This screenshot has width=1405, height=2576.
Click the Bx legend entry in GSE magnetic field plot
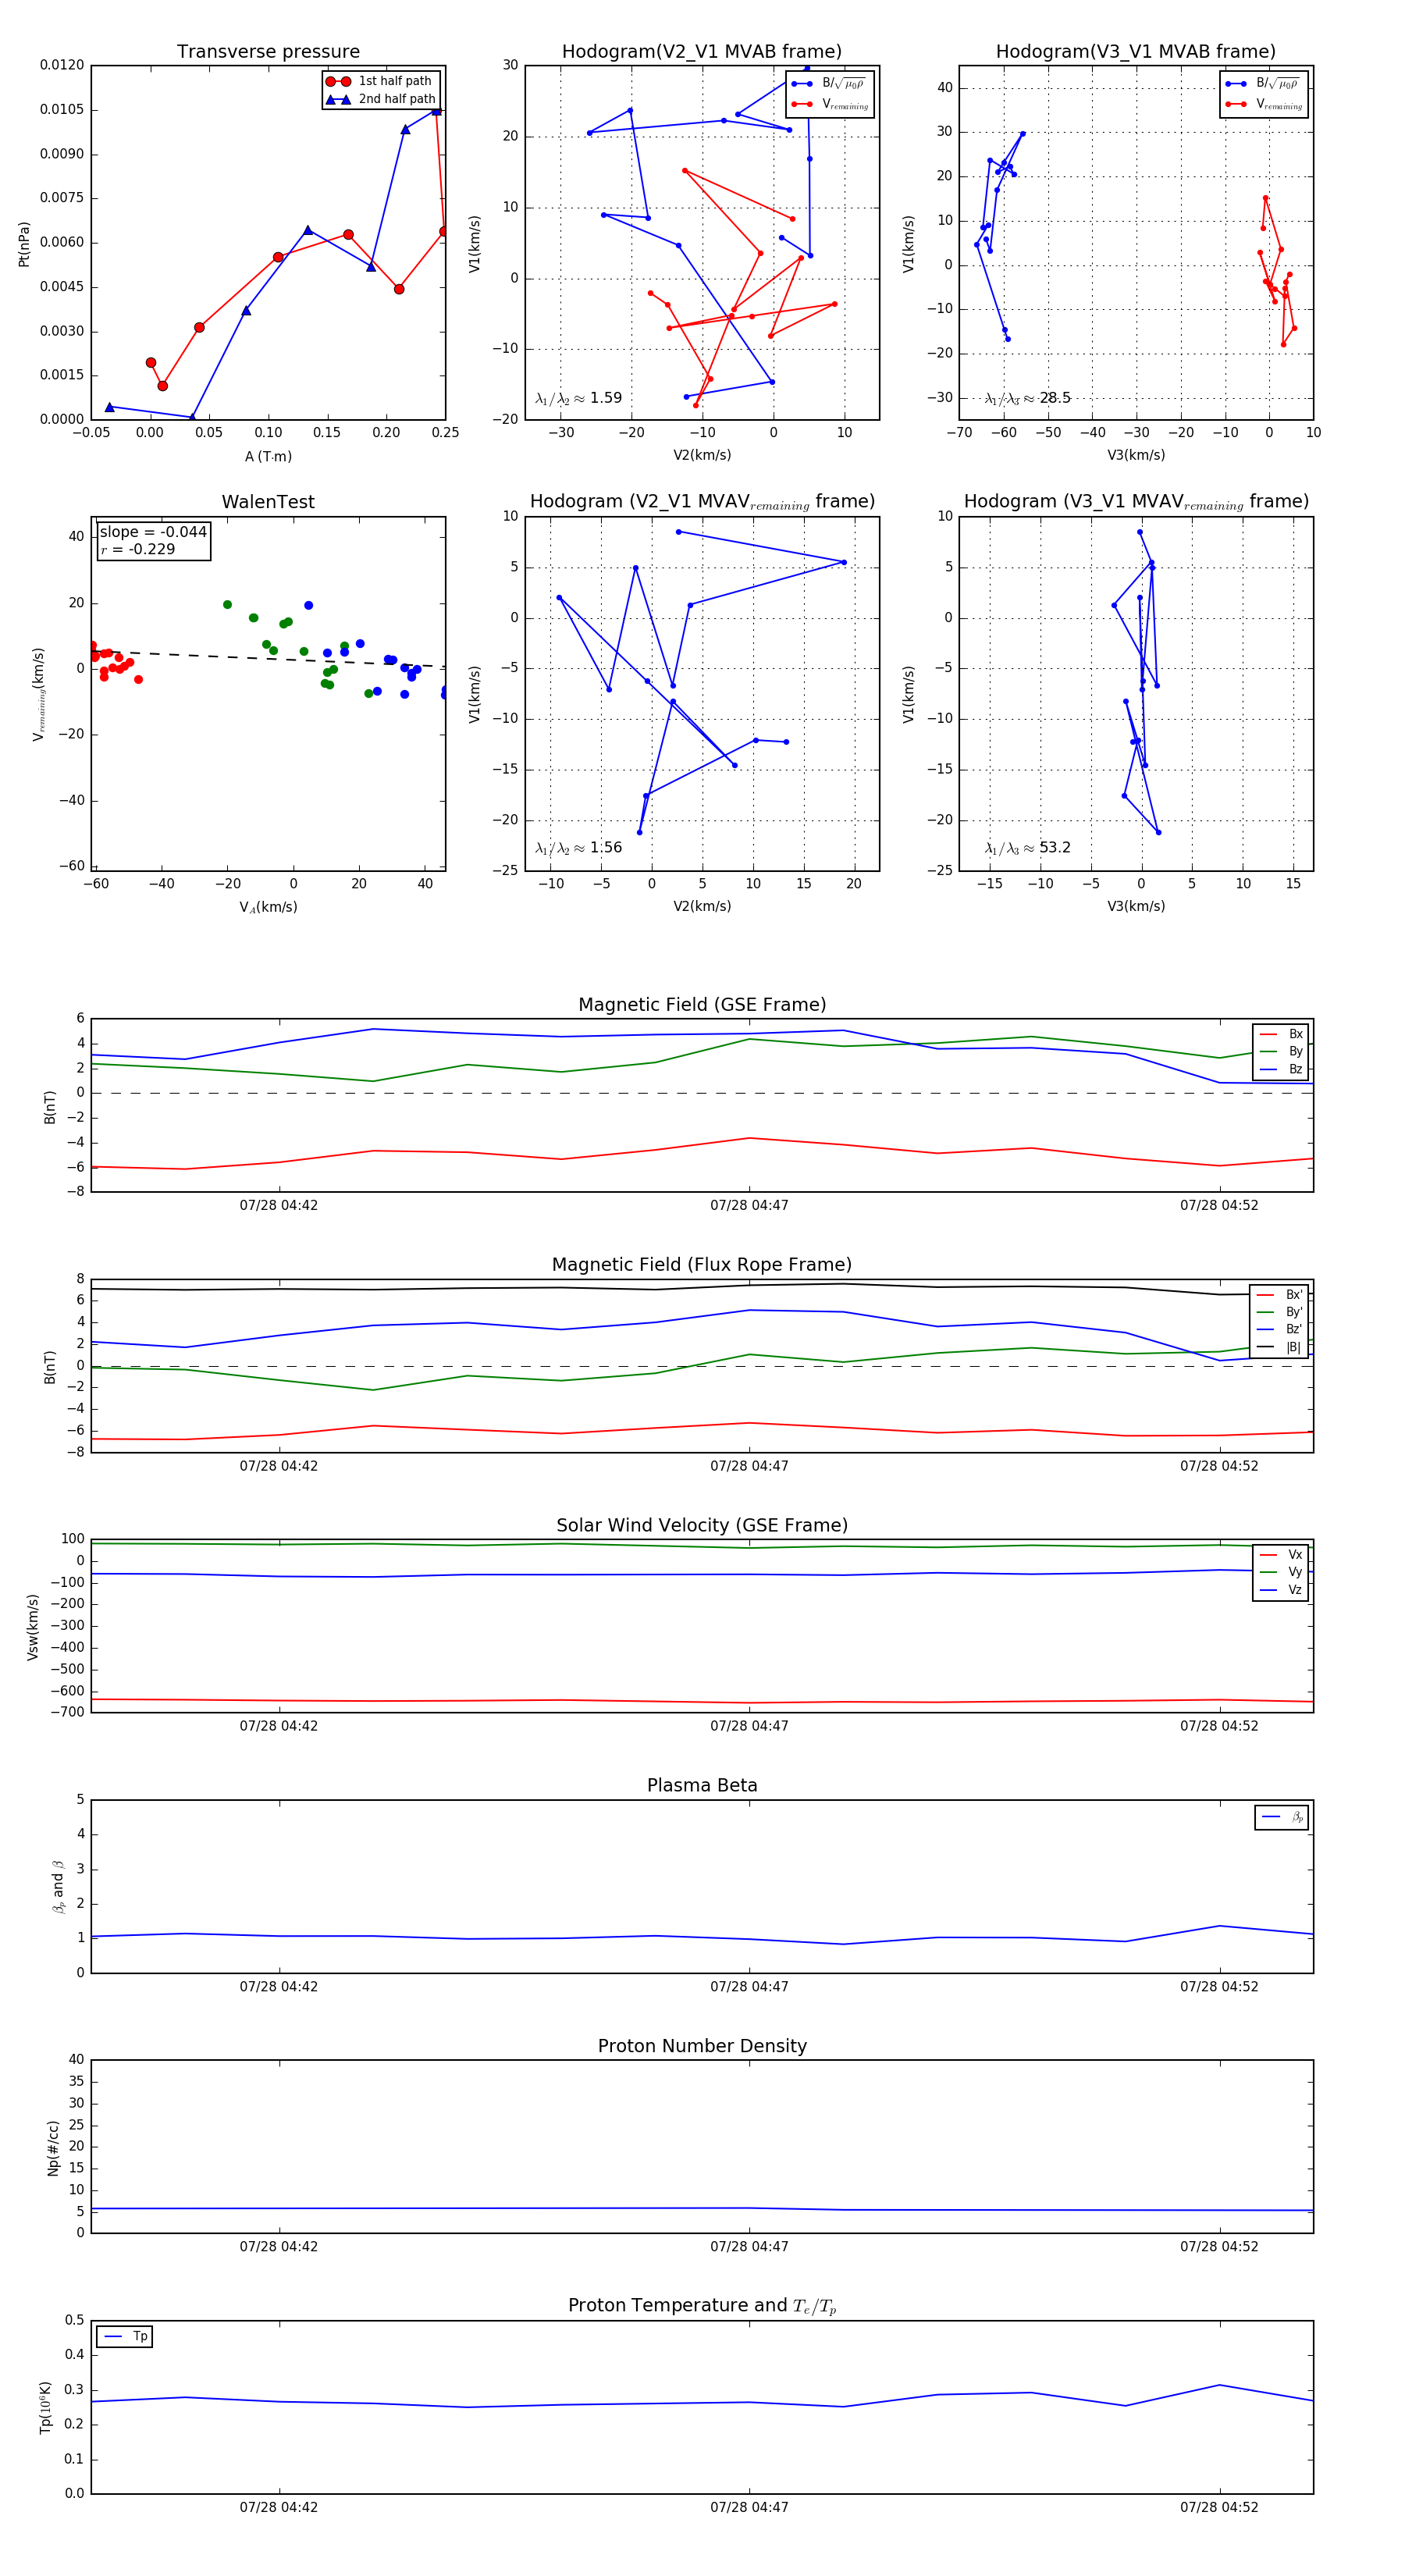coord(1281,1034)
